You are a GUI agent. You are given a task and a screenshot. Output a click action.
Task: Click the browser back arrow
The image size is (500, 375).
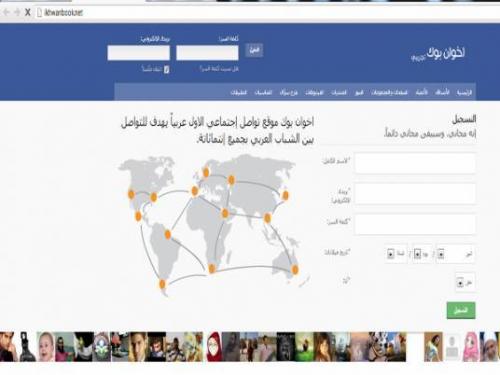point(6,12)
